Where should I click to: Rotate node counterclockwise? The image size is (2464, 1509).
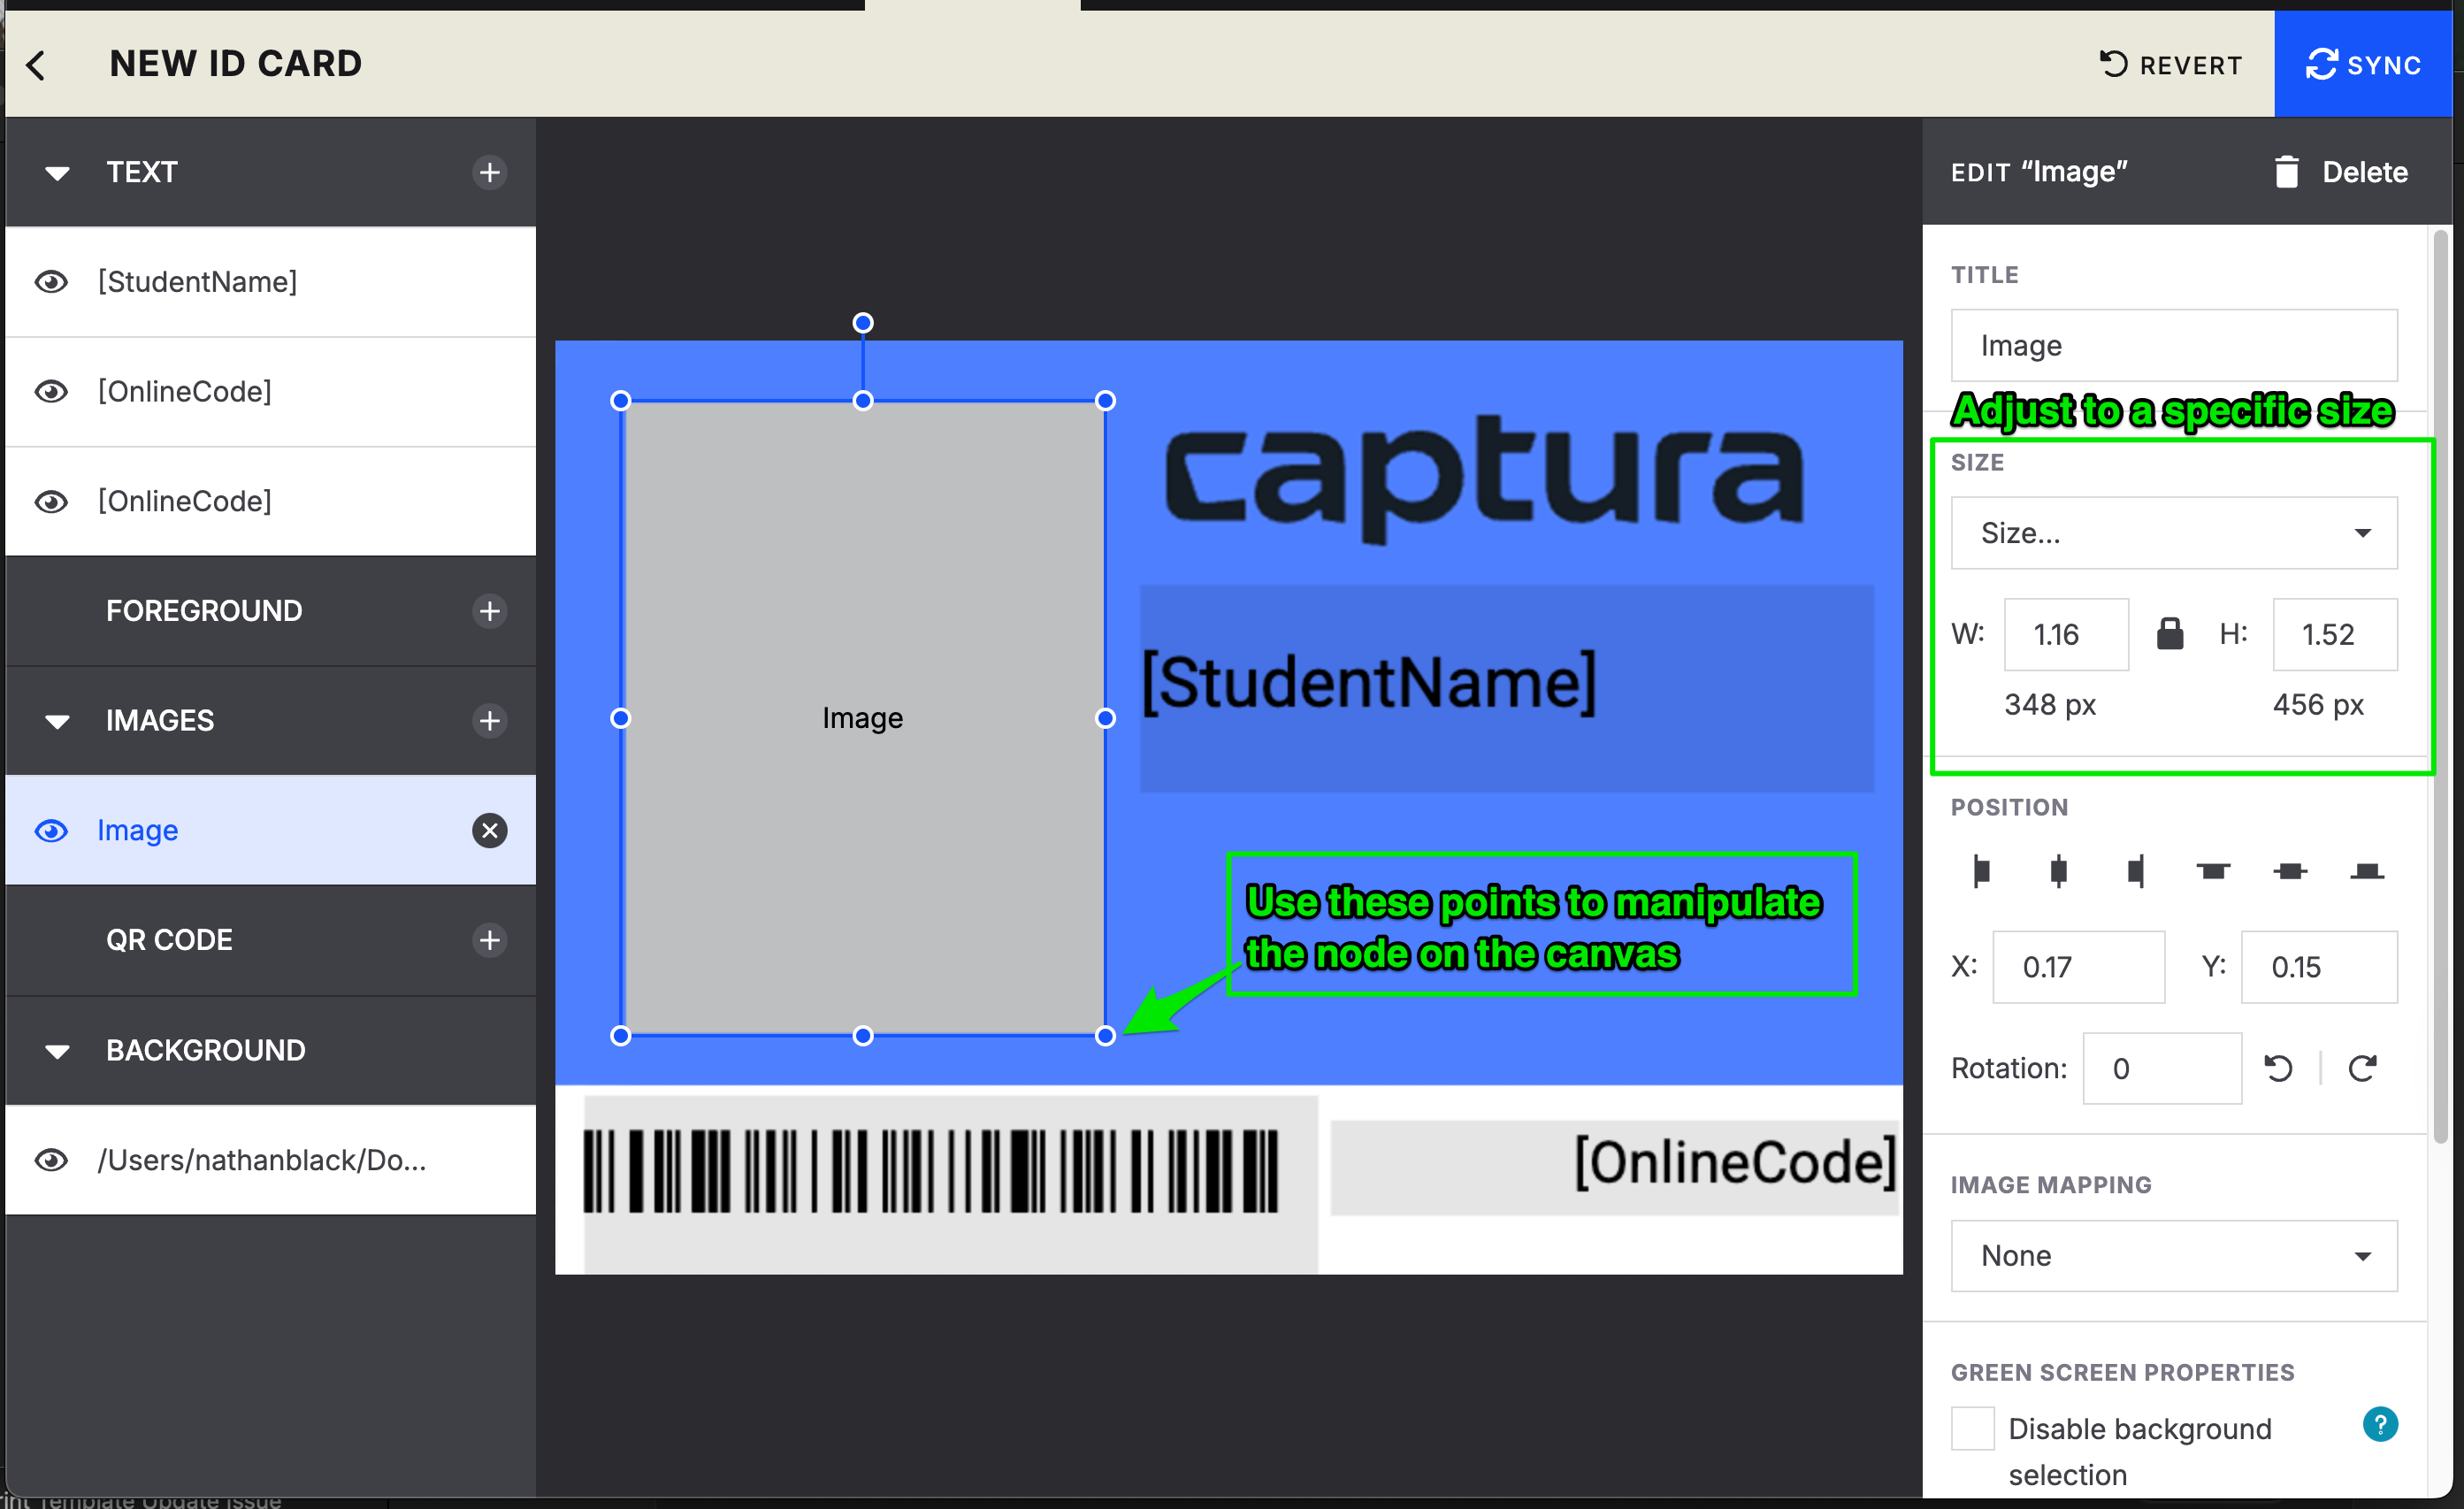tap(2279, 1069)
